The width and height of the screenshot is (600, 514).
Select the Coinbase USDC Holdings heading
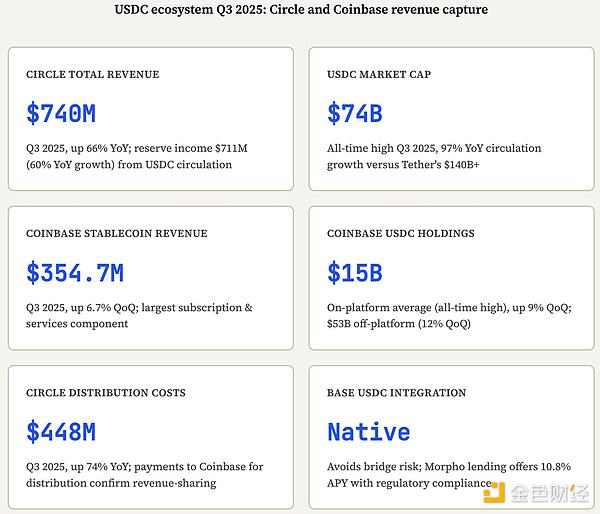point(401,234)
